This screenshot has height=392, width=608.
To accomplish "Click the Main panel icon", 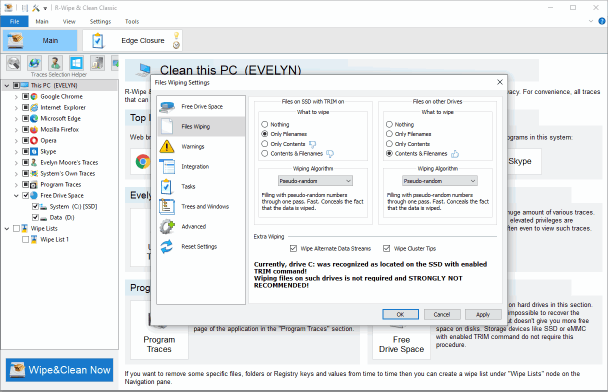I will [16, 40].
